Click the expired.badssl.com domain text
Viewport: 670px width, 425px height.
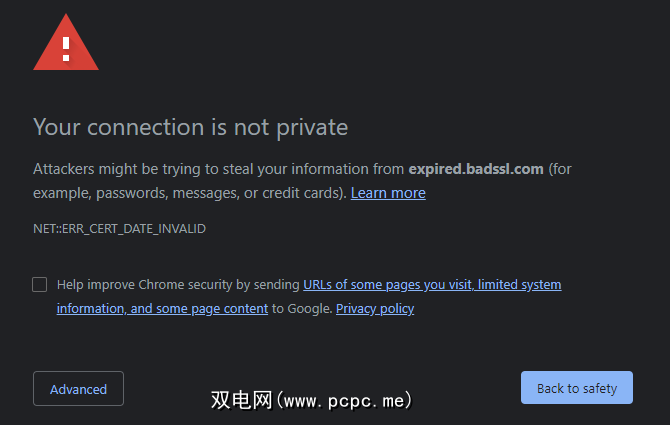tap(476, 169)
